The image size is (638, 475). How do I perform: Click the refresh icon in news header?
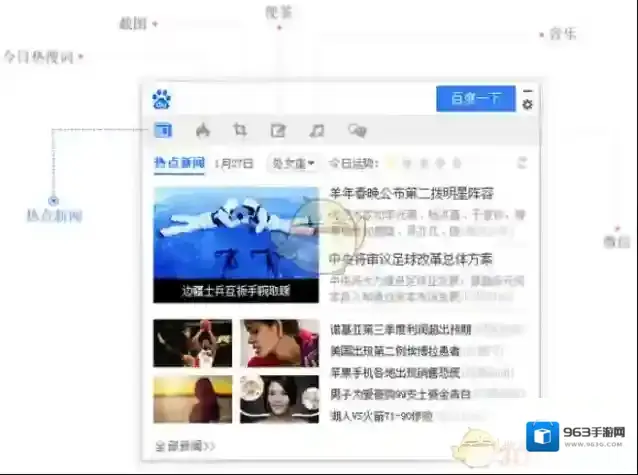(x=522, y=163)
